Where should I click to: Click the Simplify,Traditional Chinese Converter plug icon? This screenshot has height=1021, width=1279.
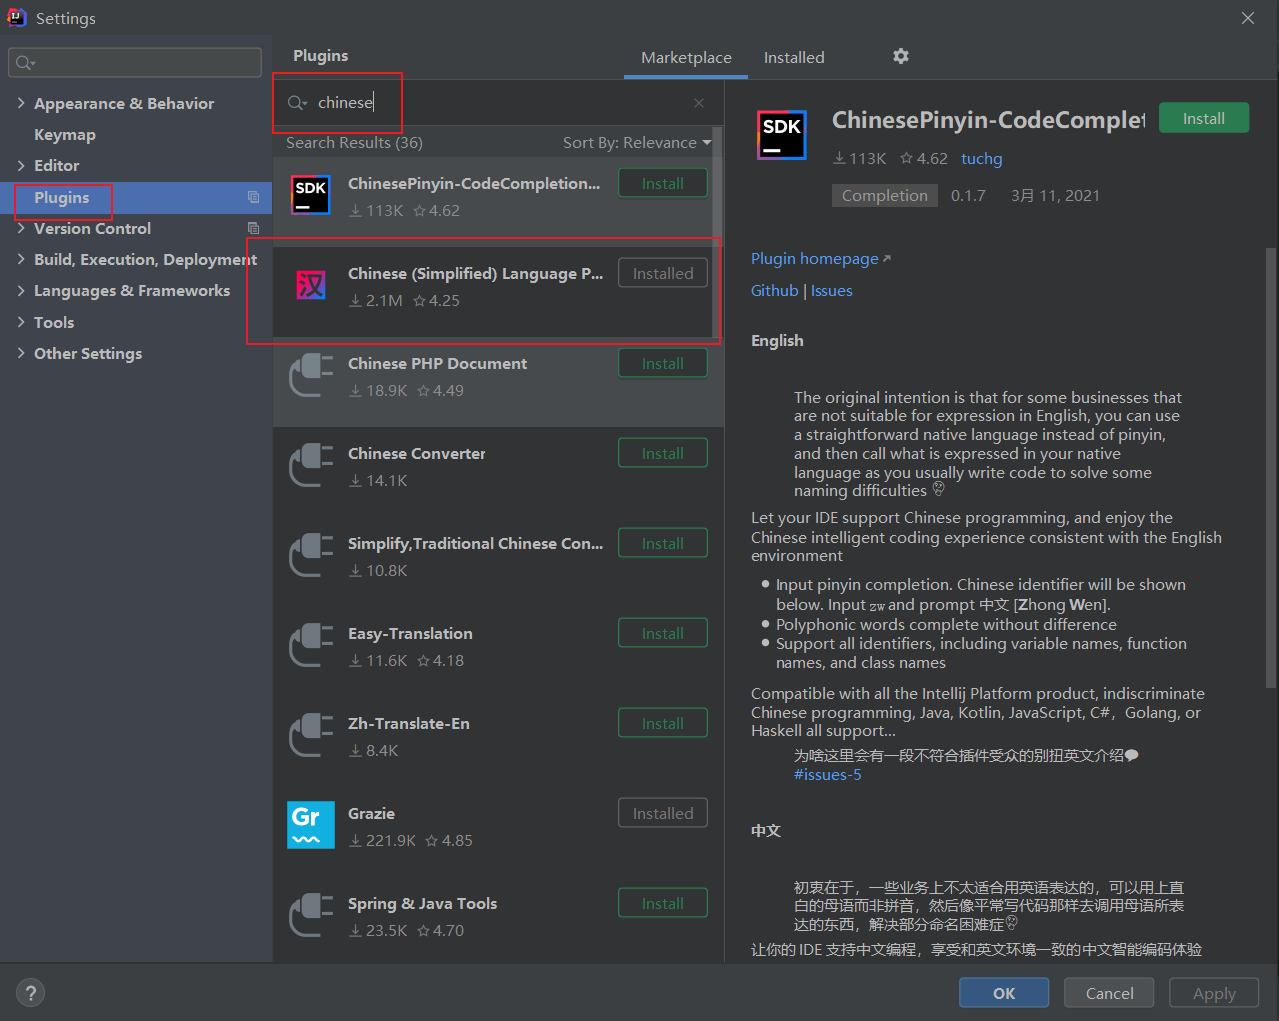coord(311,555)
